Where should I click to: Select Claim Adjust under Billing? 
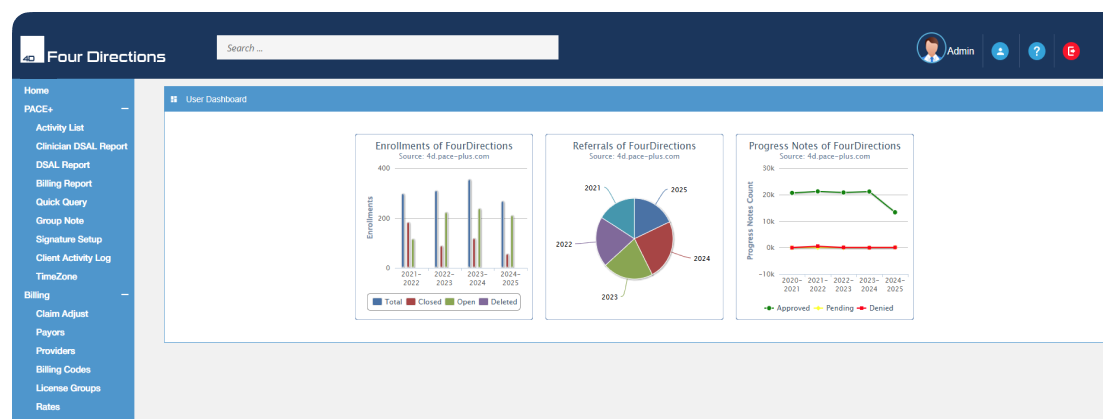pyautogui.click(x=63, y=313)
